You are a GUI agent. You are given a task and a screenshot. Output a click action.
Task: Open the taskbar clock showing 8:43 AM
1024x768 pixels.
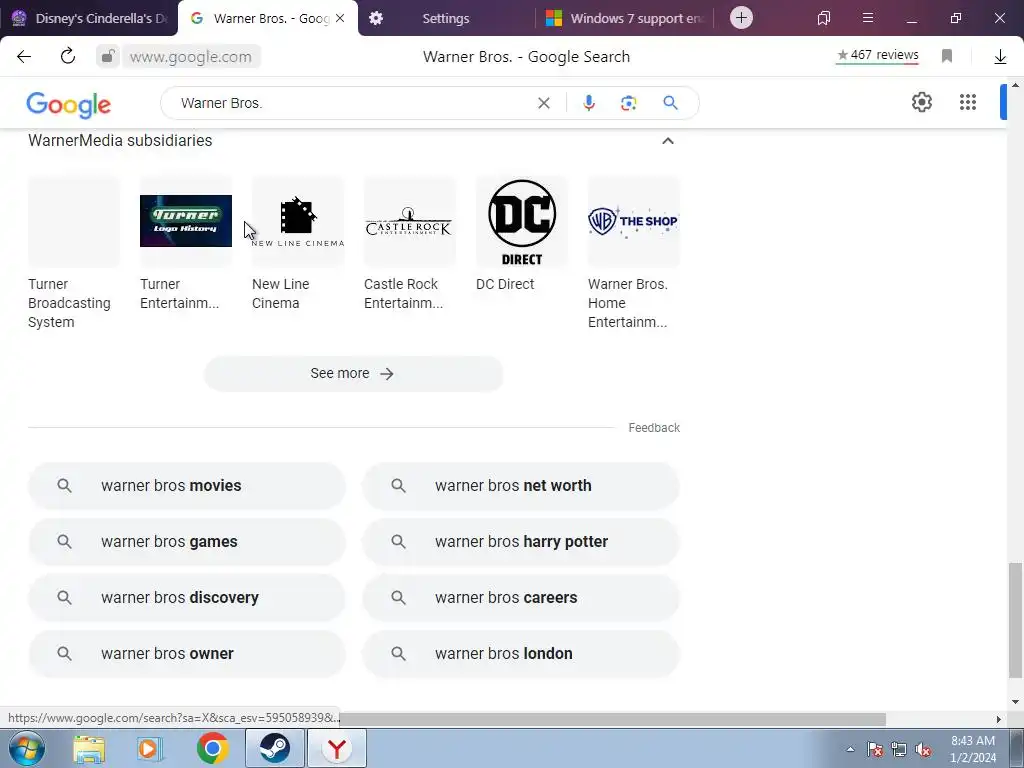point(972,749)
